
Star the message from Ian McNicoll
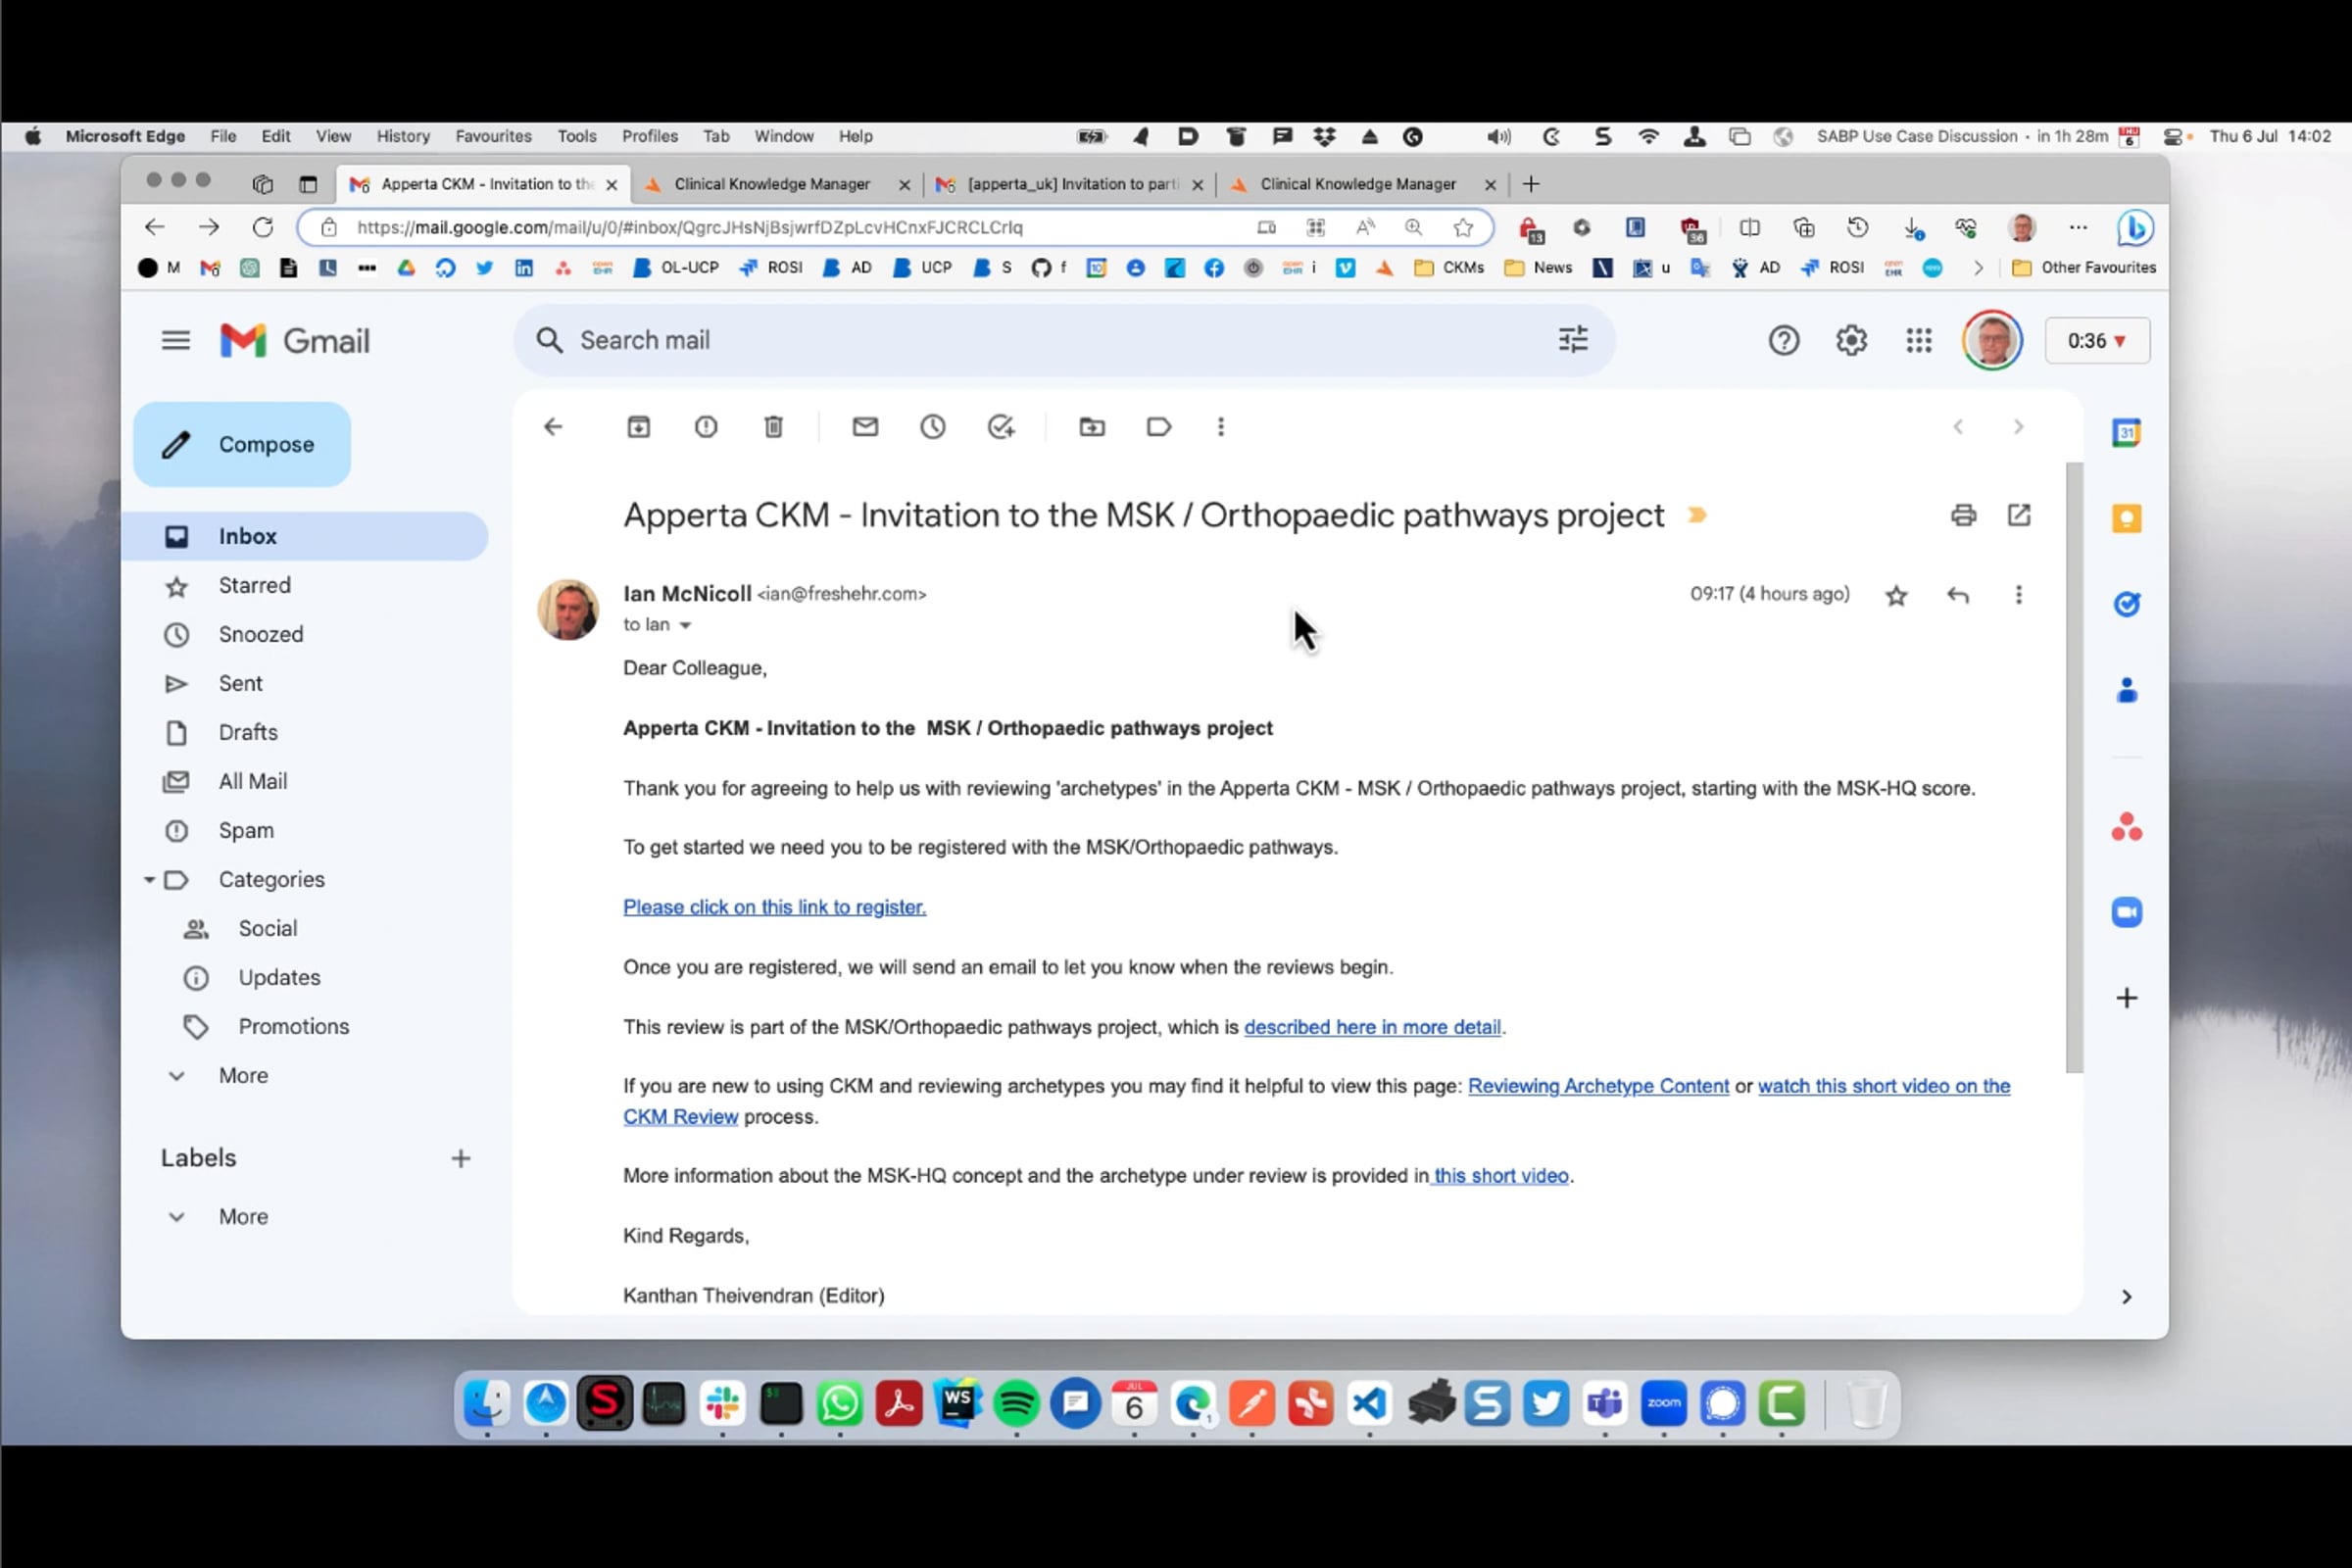[x=1896, y=596]
